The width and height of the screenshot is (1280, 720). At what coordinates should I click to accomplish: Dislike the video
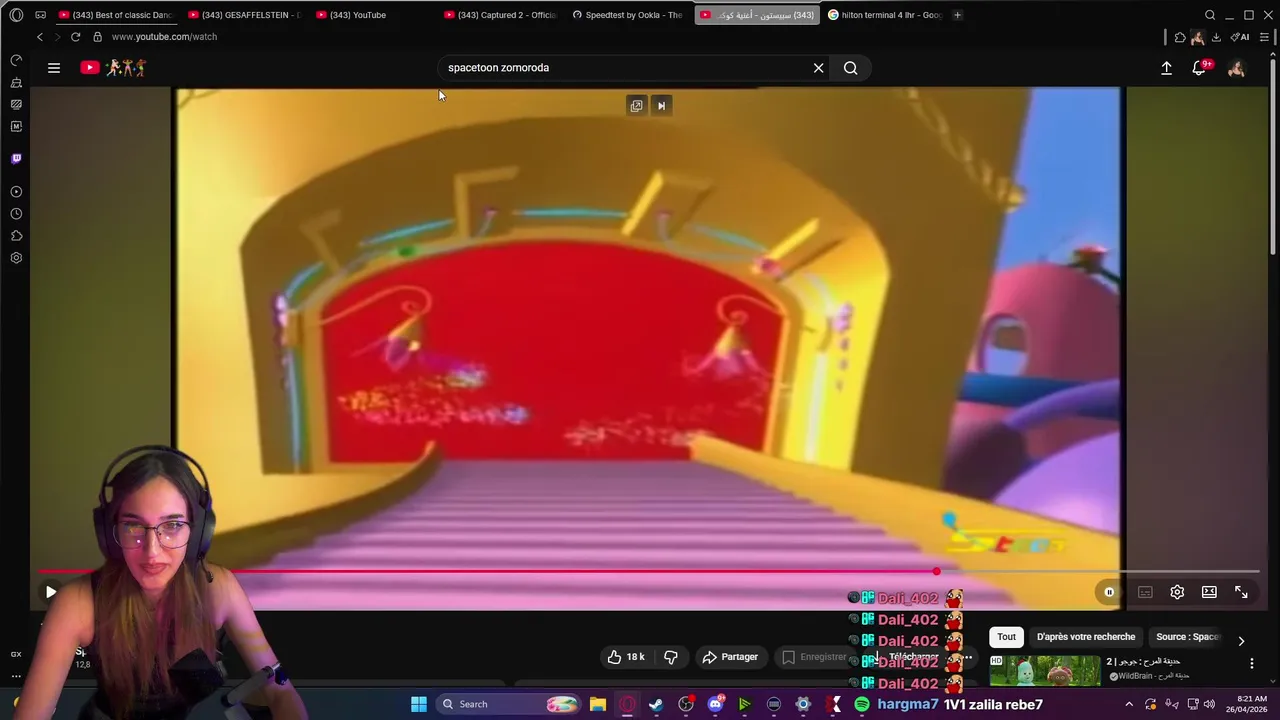(670, 657)
